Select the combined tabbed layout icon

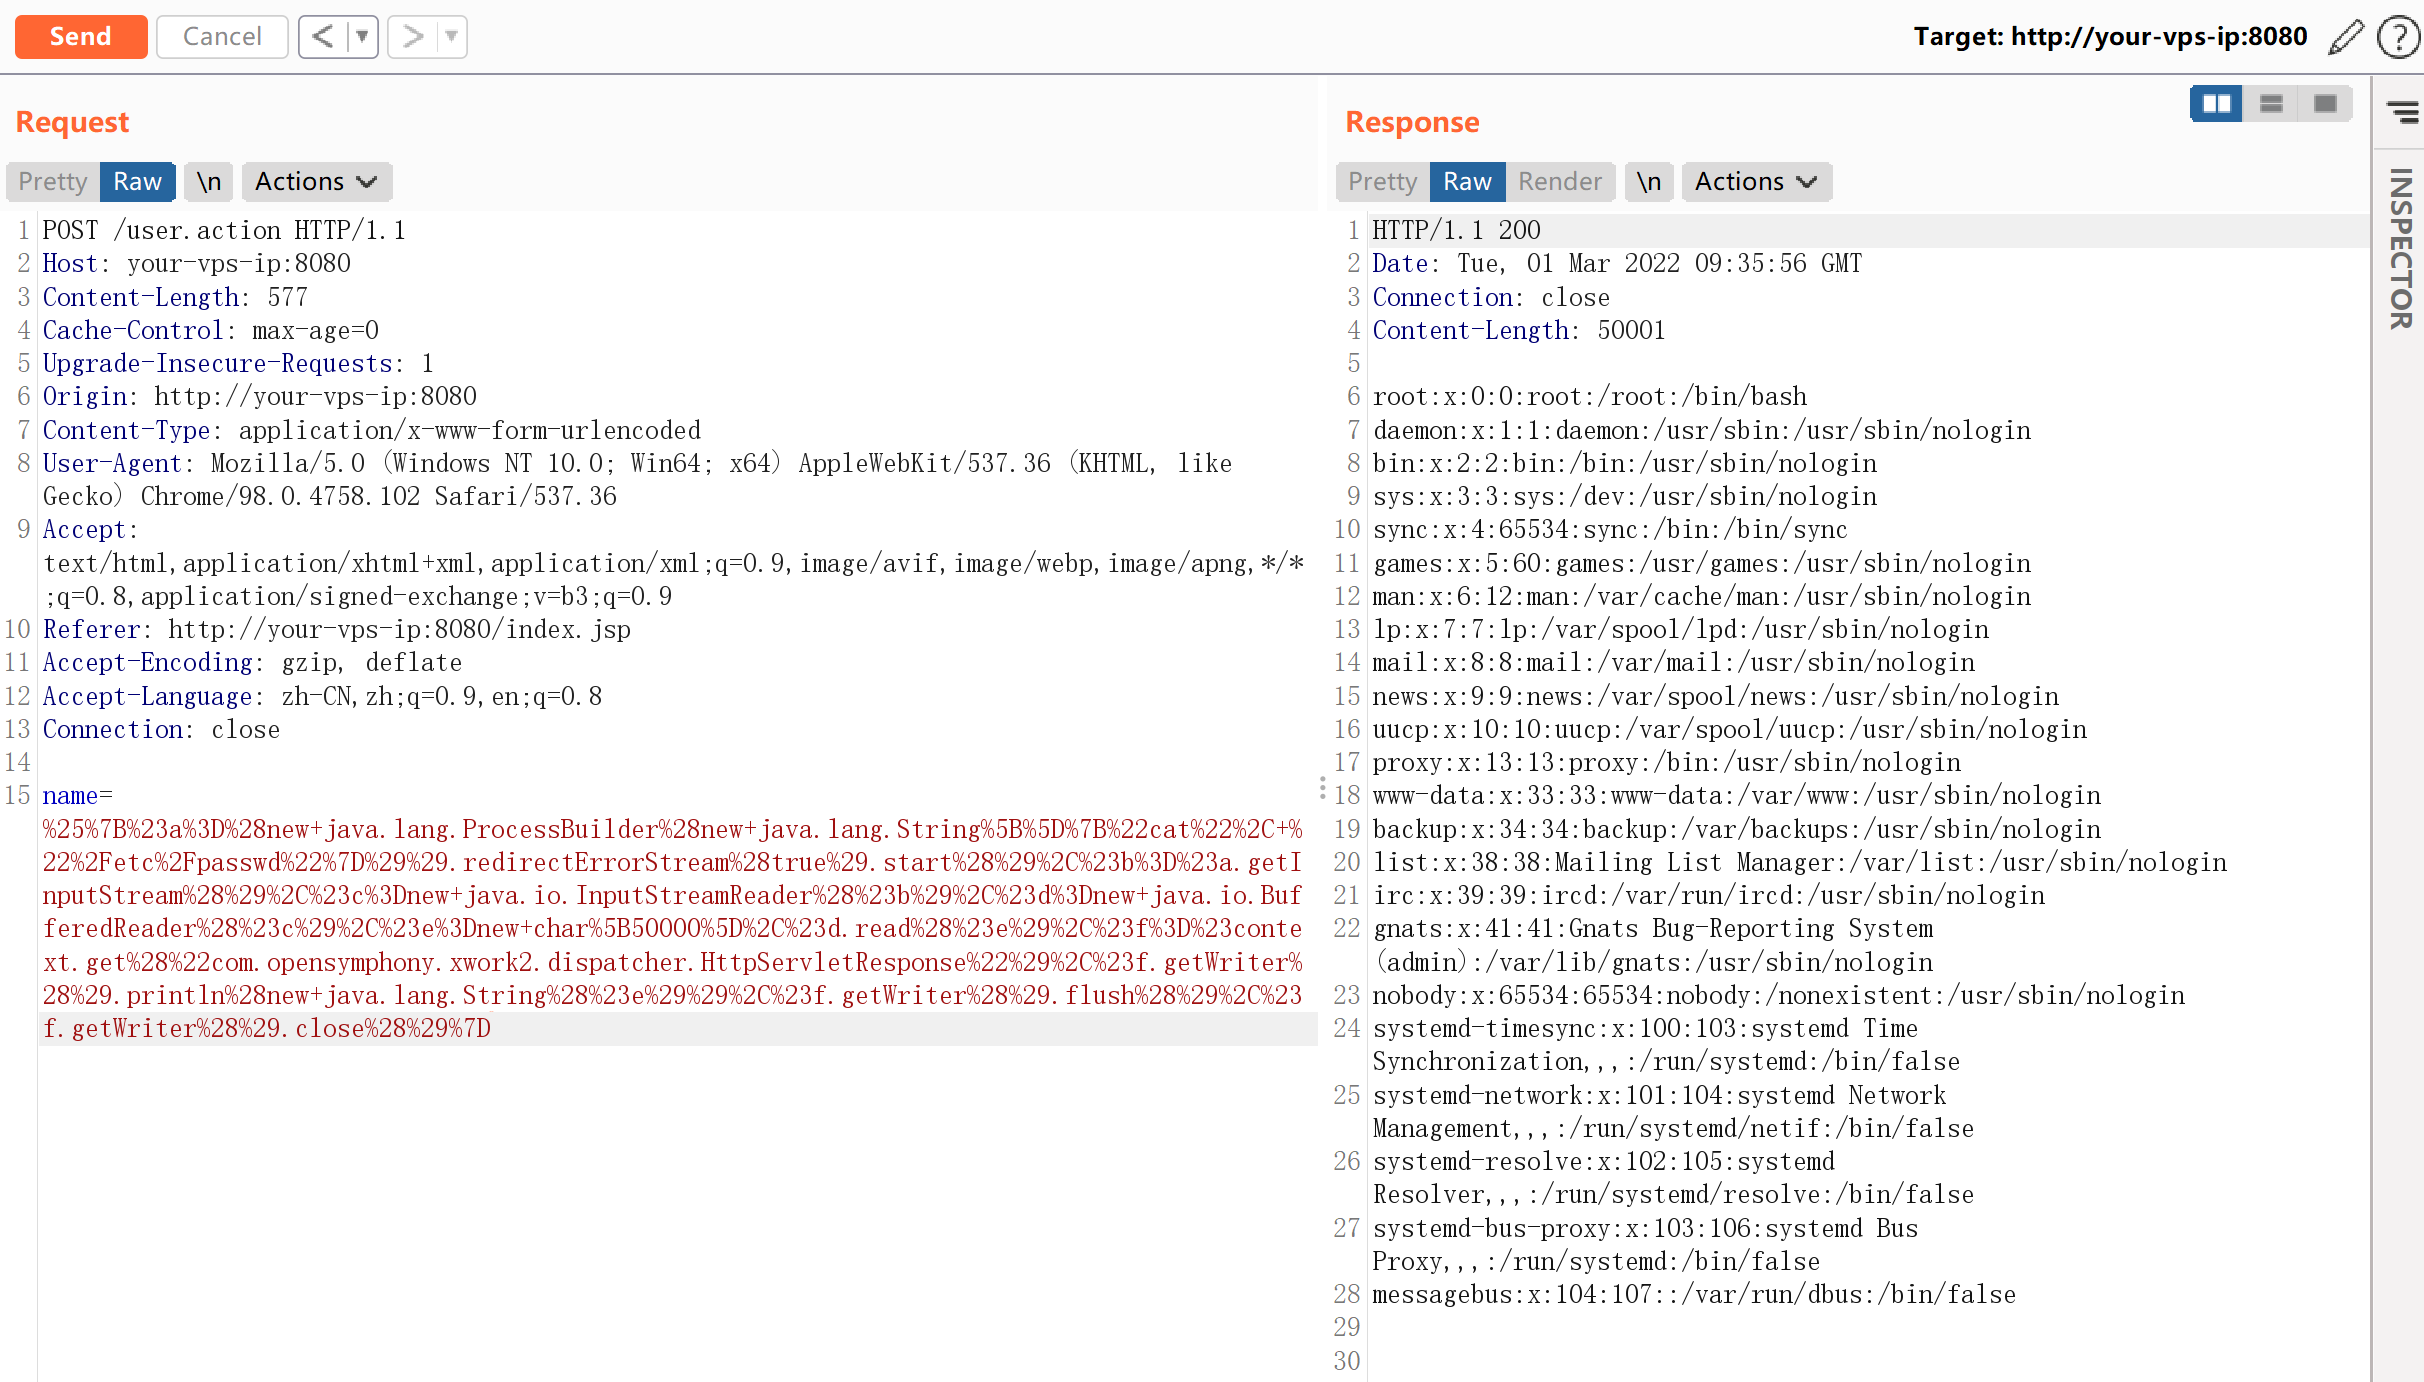(x=2325, y=103)
